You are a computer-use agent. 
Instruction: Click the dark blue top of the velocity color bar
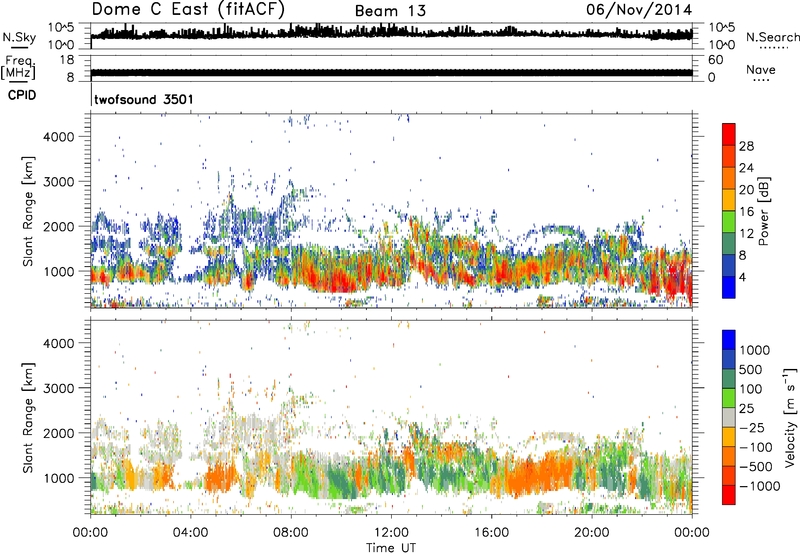tap(729, 340)
